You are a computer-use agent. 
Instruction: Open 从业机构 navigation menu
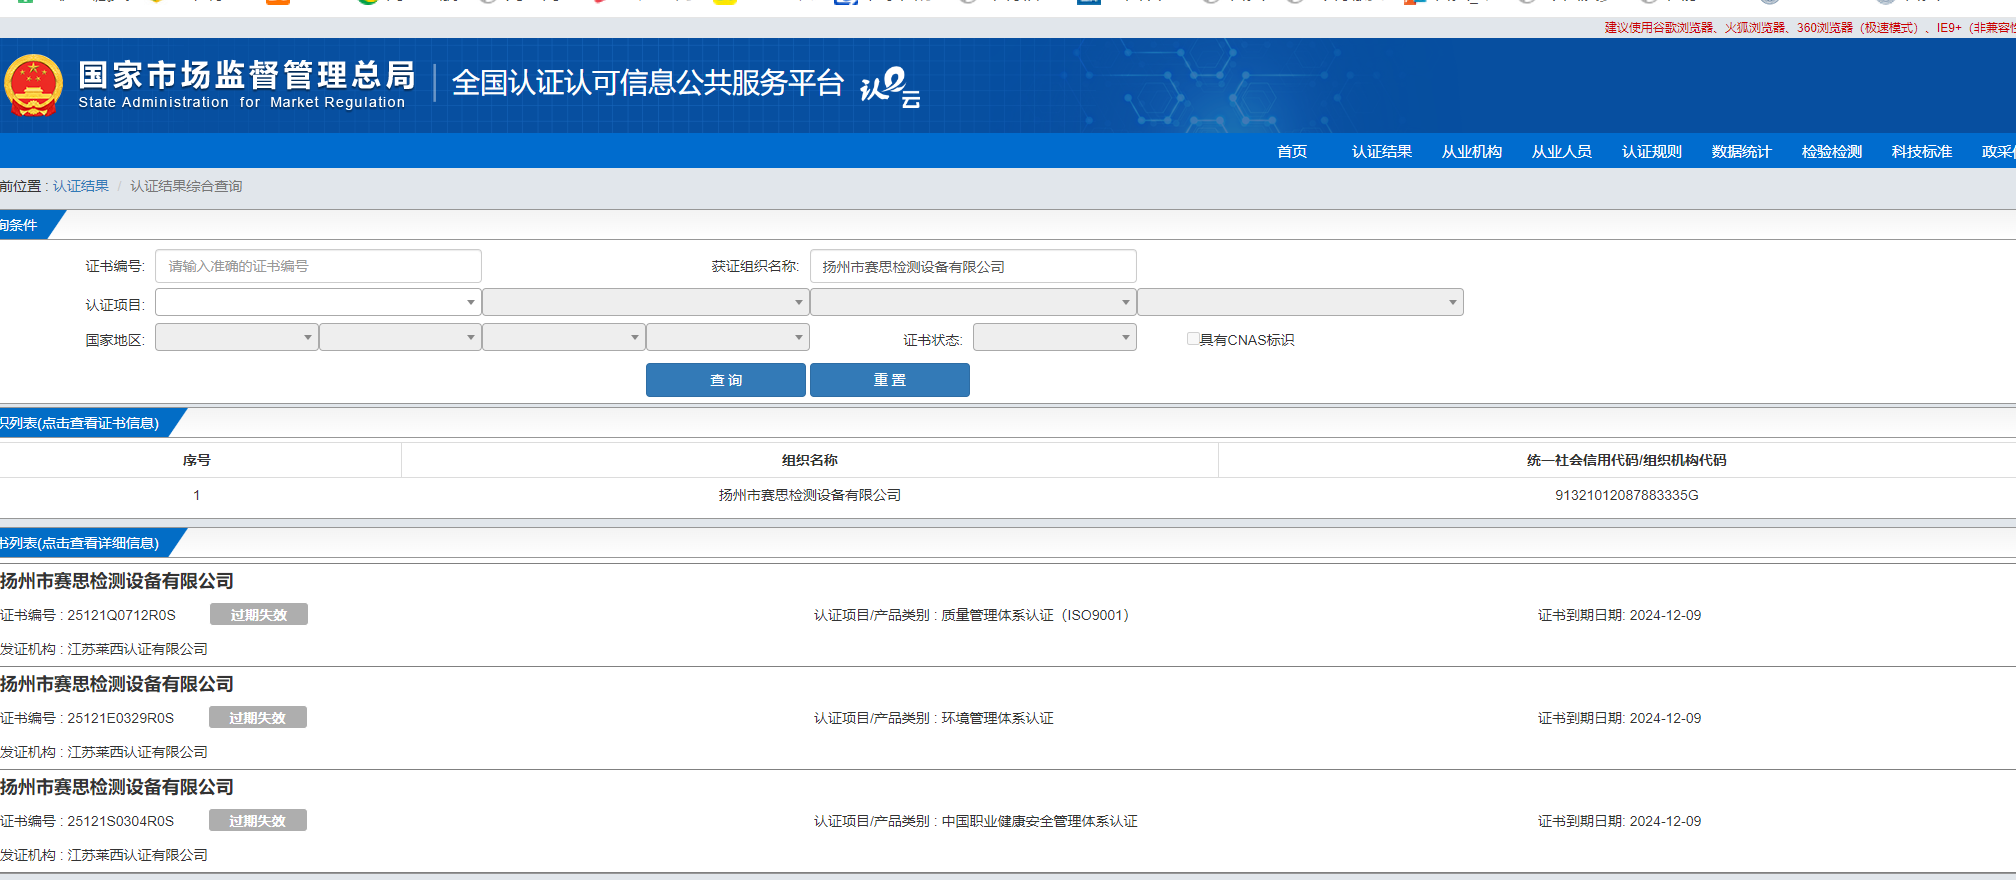point(1472,151)
